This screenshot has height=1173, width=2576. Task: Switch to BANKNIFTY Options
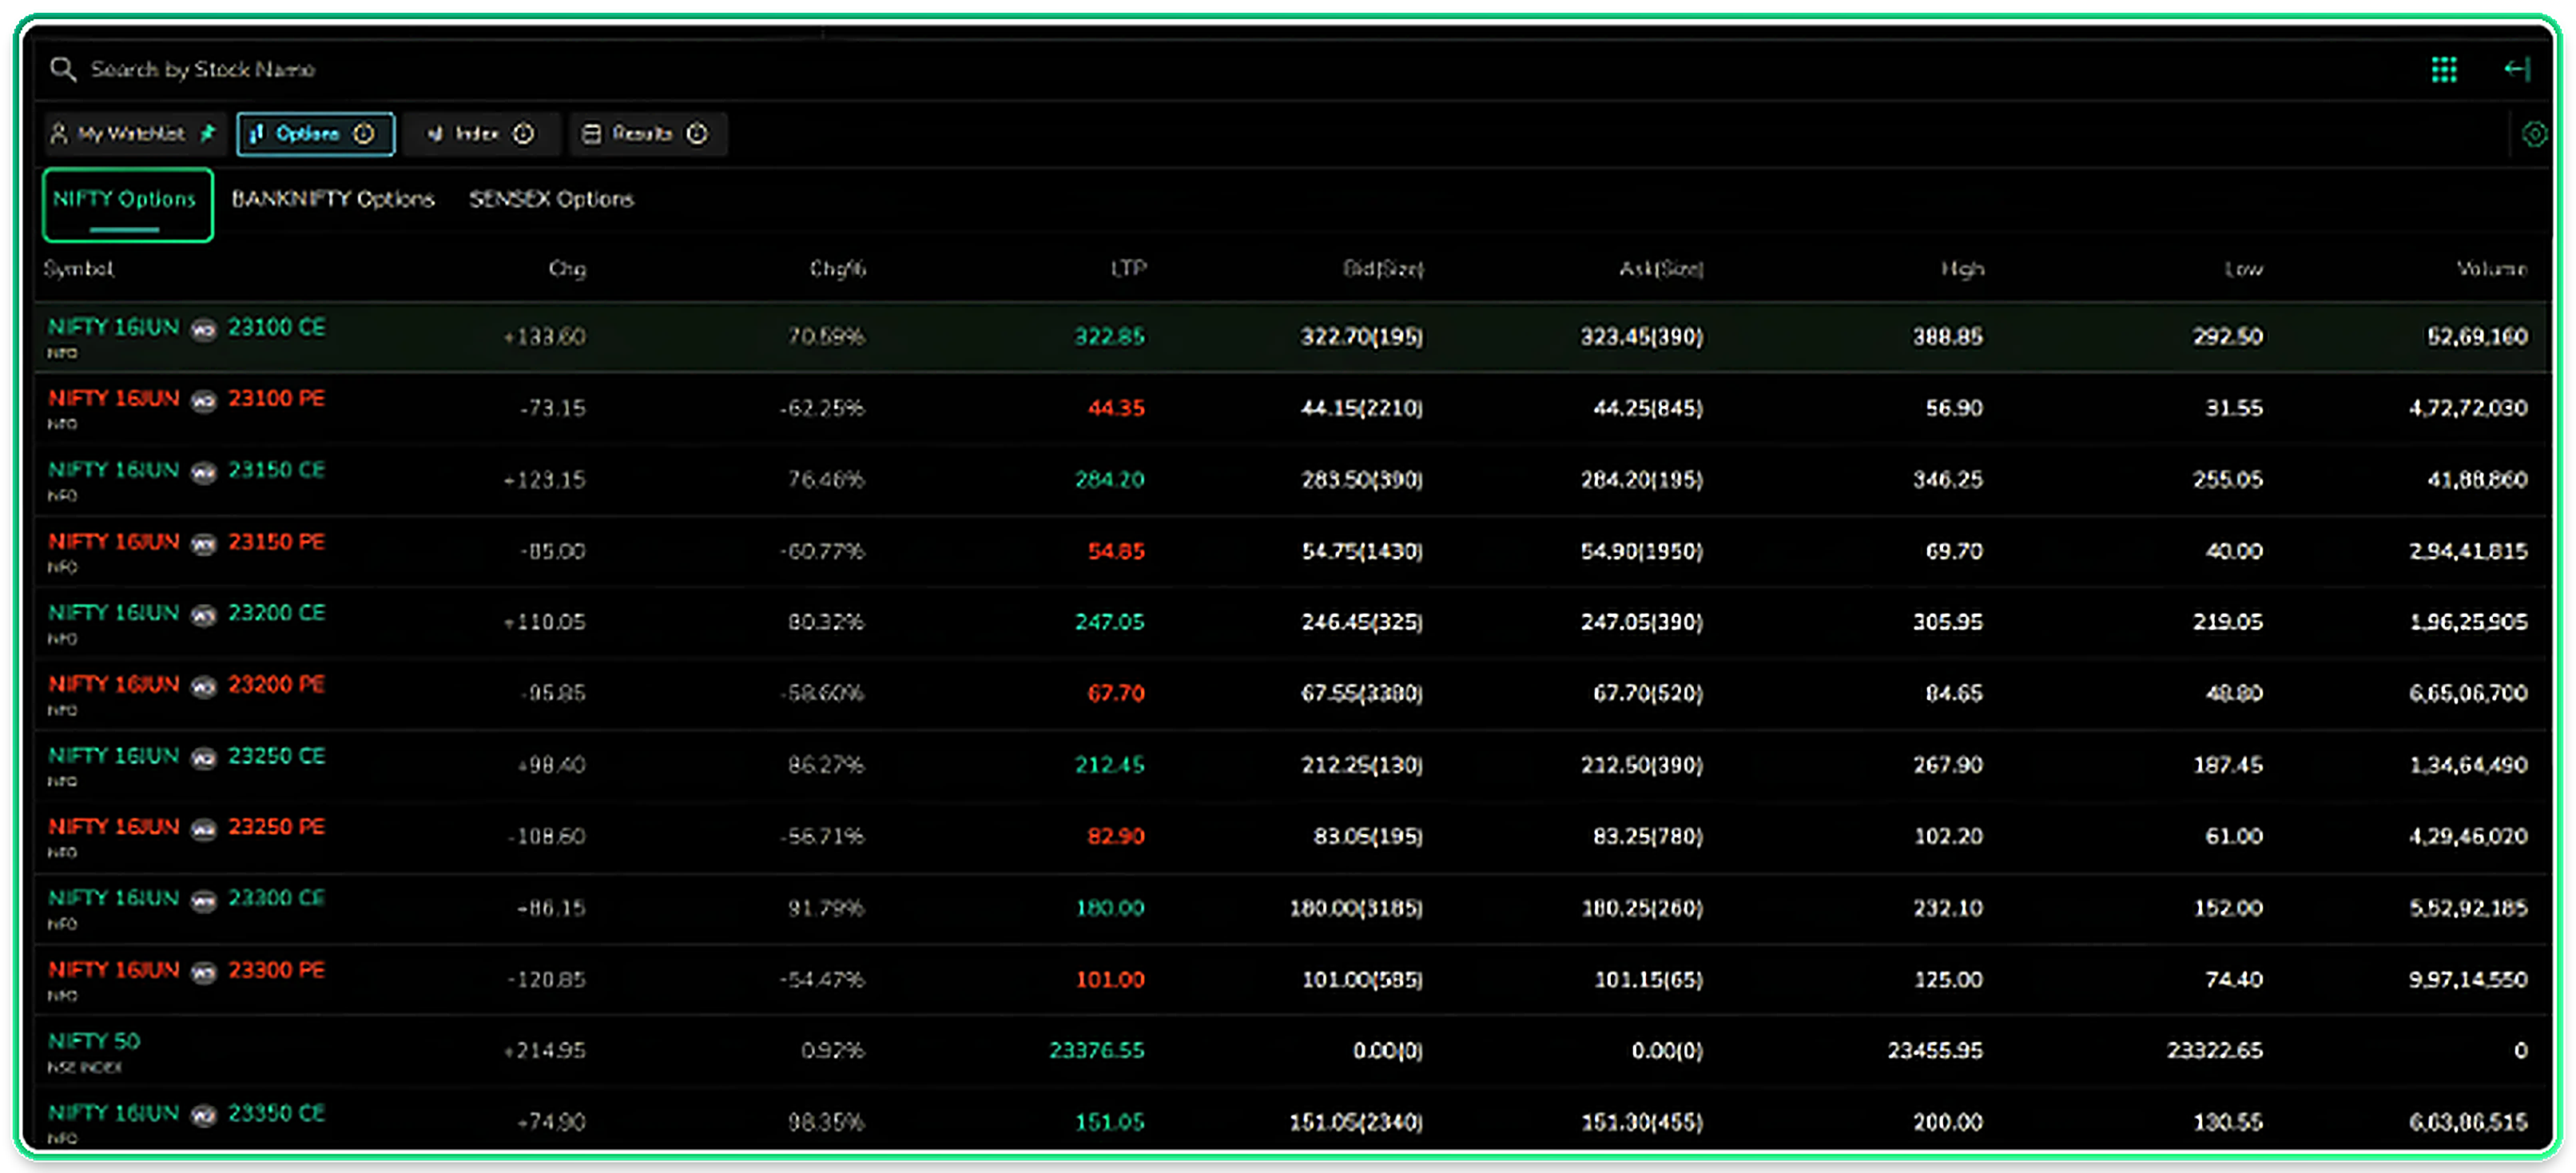pos(333,199)
